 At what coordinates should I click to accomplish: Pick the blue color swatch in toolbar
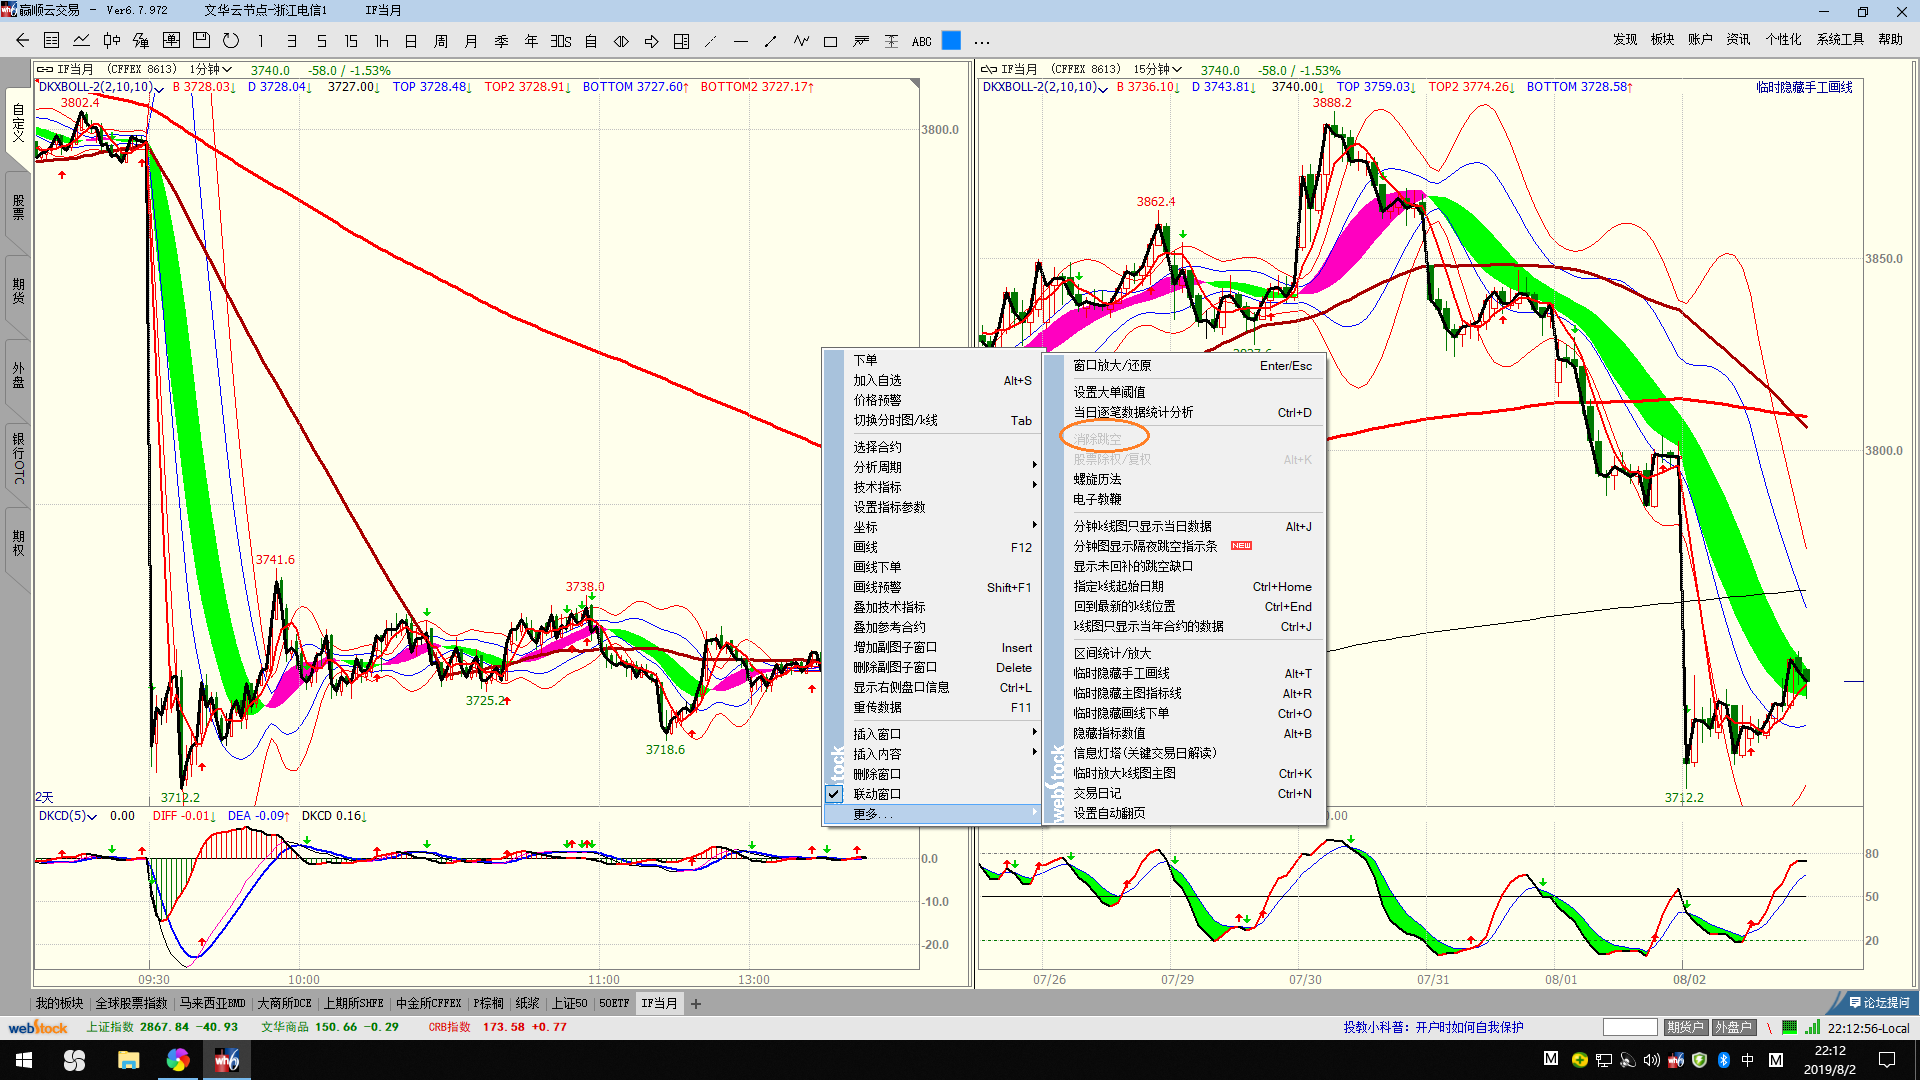pyautogui.click(x=951, y=41)
